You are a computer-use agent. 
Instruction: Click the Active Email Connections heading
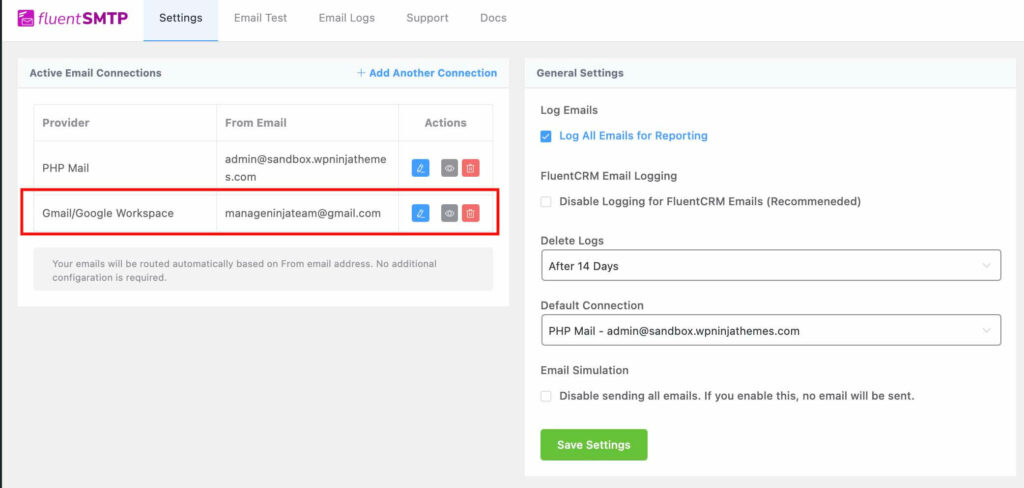[x=95, y=73]
